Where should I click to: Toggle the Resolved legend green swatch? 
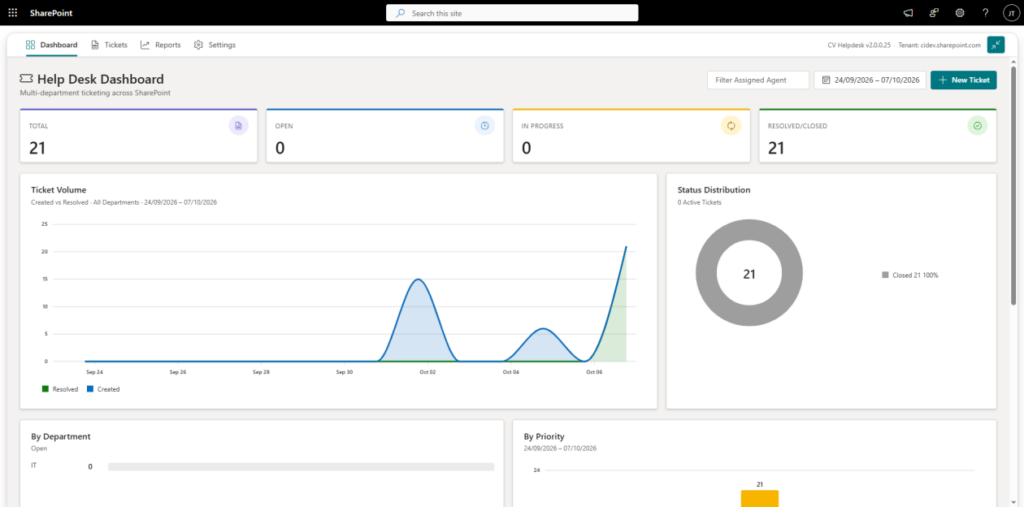pos(45,389)
